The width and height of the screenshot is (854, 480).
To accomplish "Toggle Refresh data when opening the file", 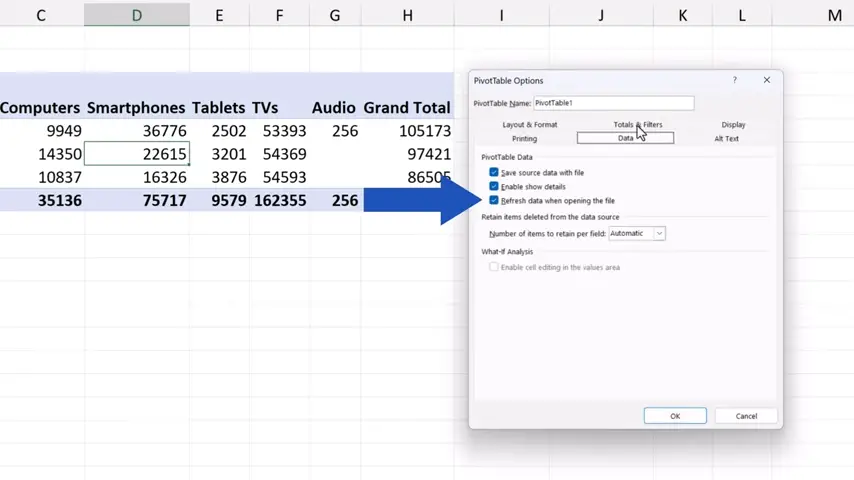I will 494,201.
